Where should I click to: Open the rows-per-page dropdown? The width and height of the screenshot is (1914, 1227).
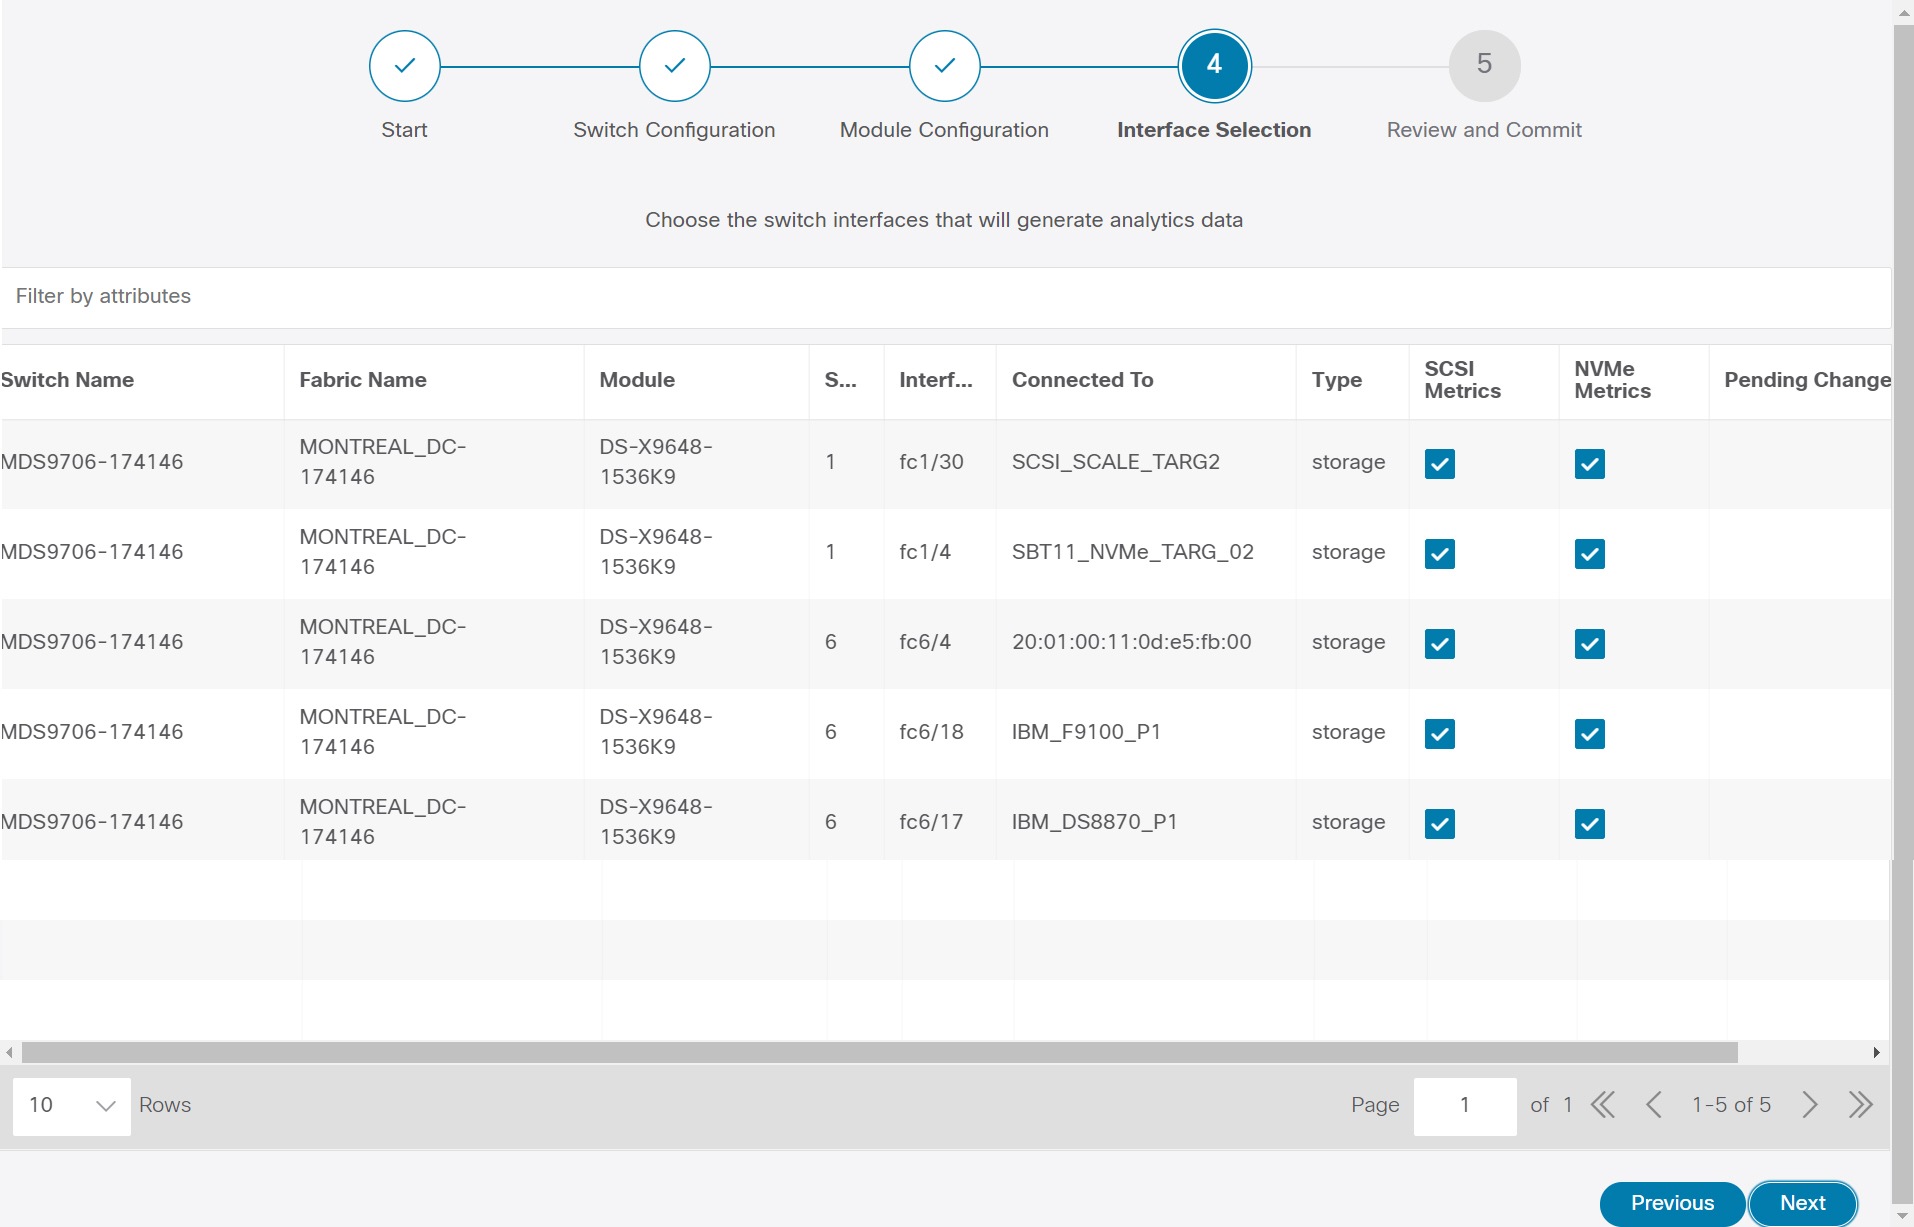(70, 1106)
